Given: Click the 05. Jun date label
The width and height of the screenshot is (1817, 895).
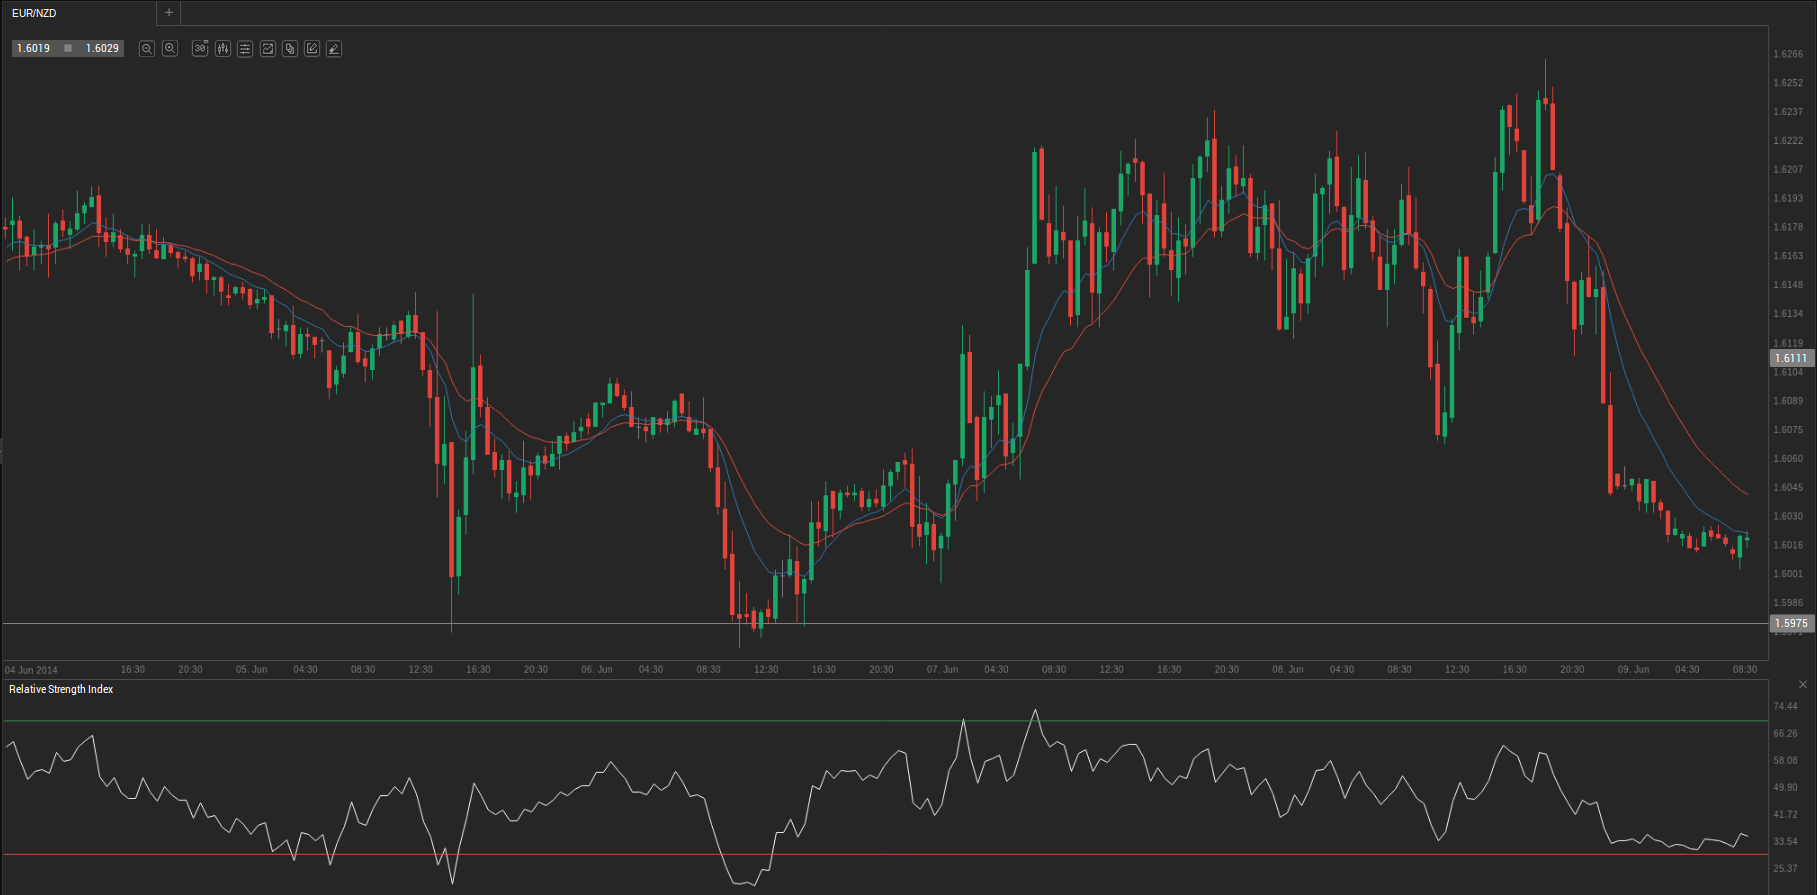Looking at the screenshot, I should click(x=252, y=670).
